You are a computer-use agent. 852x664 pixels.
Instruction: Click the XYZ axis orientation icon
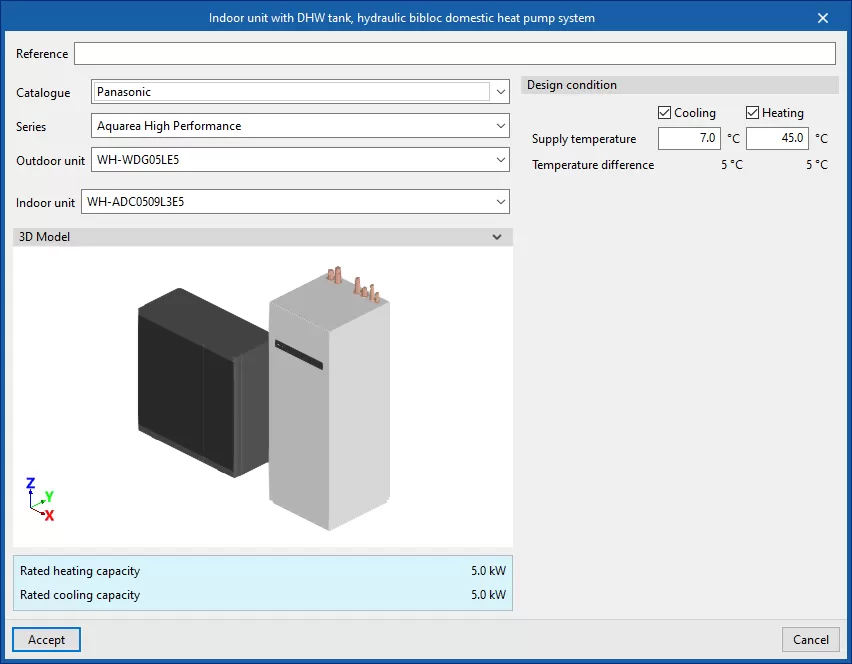click(40, 499)
